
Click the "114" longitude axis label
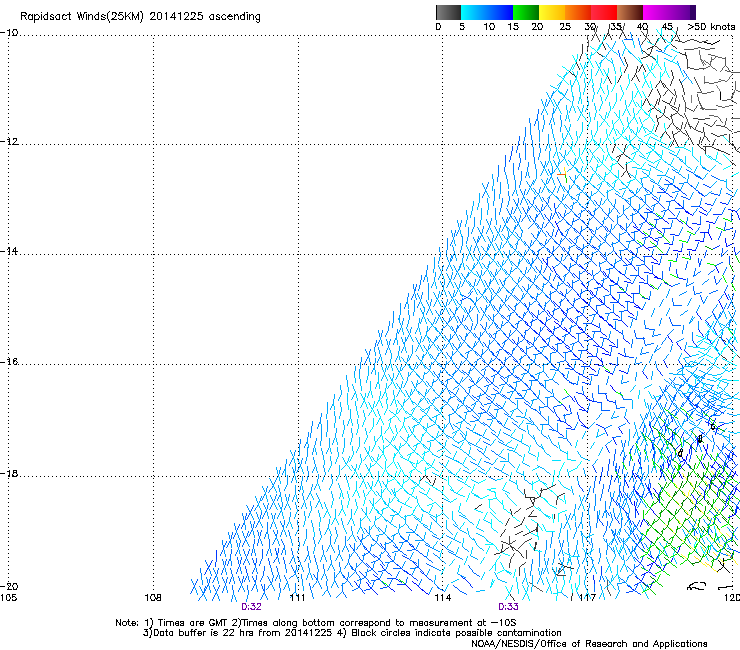(443, 598)
